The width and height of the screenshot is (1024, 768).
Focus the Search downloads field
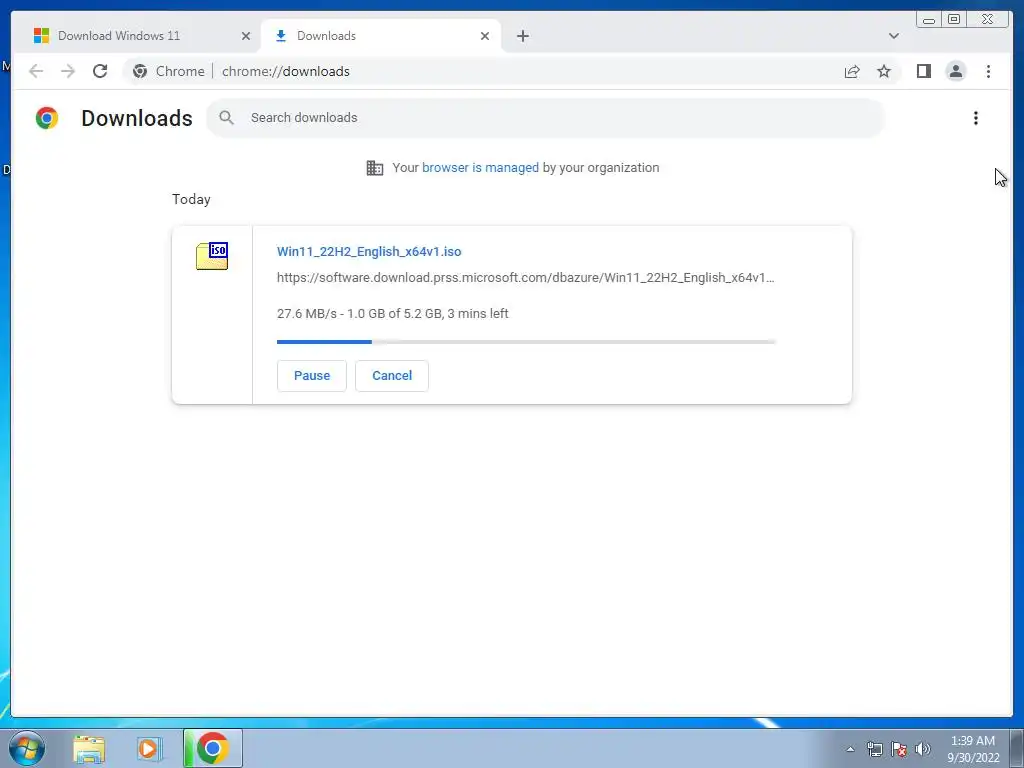(545, 118)
